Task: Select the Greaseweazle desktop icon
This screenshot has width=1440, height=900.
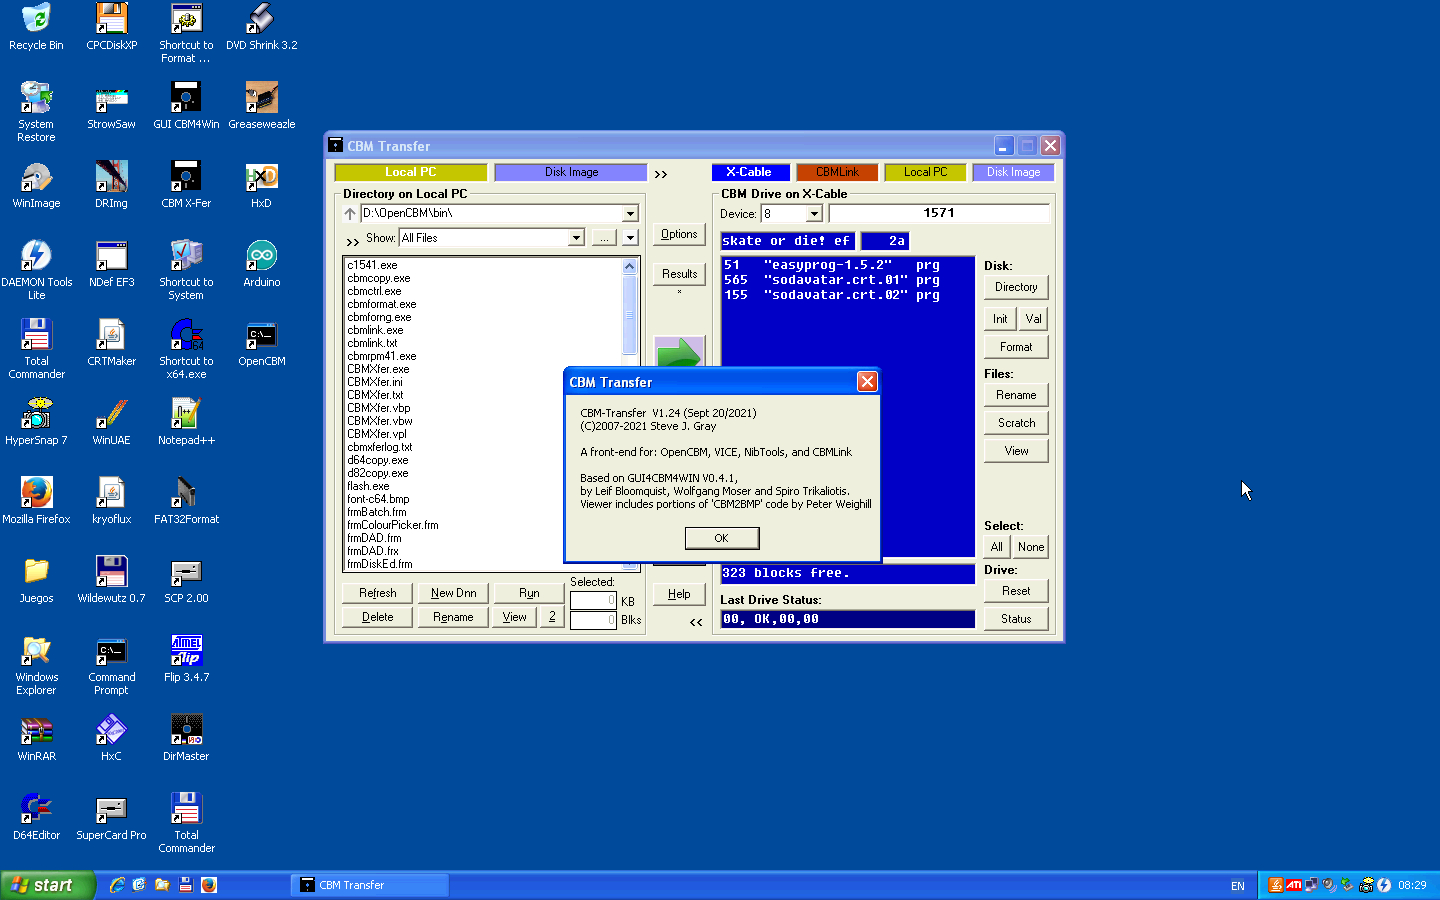Action: tap(261, 106)
